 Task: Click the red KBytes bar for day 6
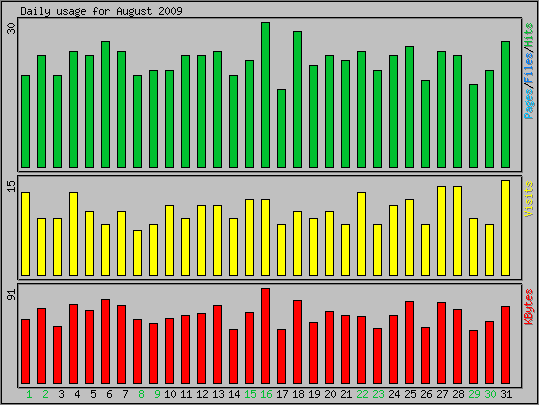click(x=106, y=342)
